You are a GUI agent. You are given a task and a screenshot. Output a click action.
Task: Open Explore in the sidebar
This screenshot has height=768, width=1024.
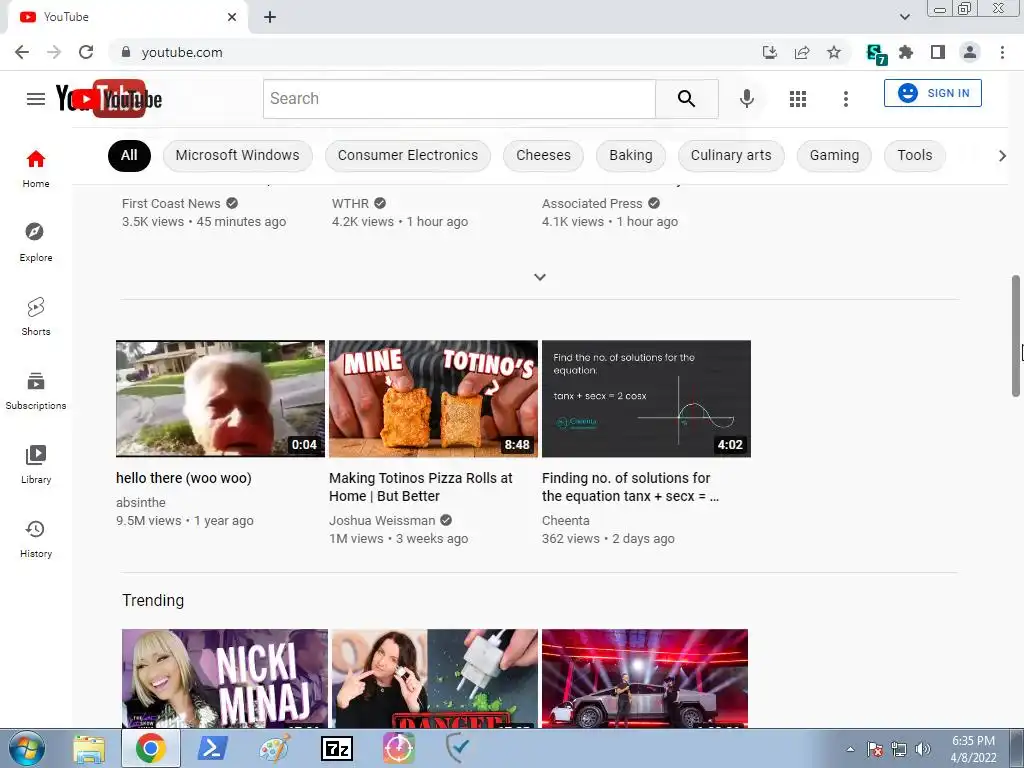36,242
